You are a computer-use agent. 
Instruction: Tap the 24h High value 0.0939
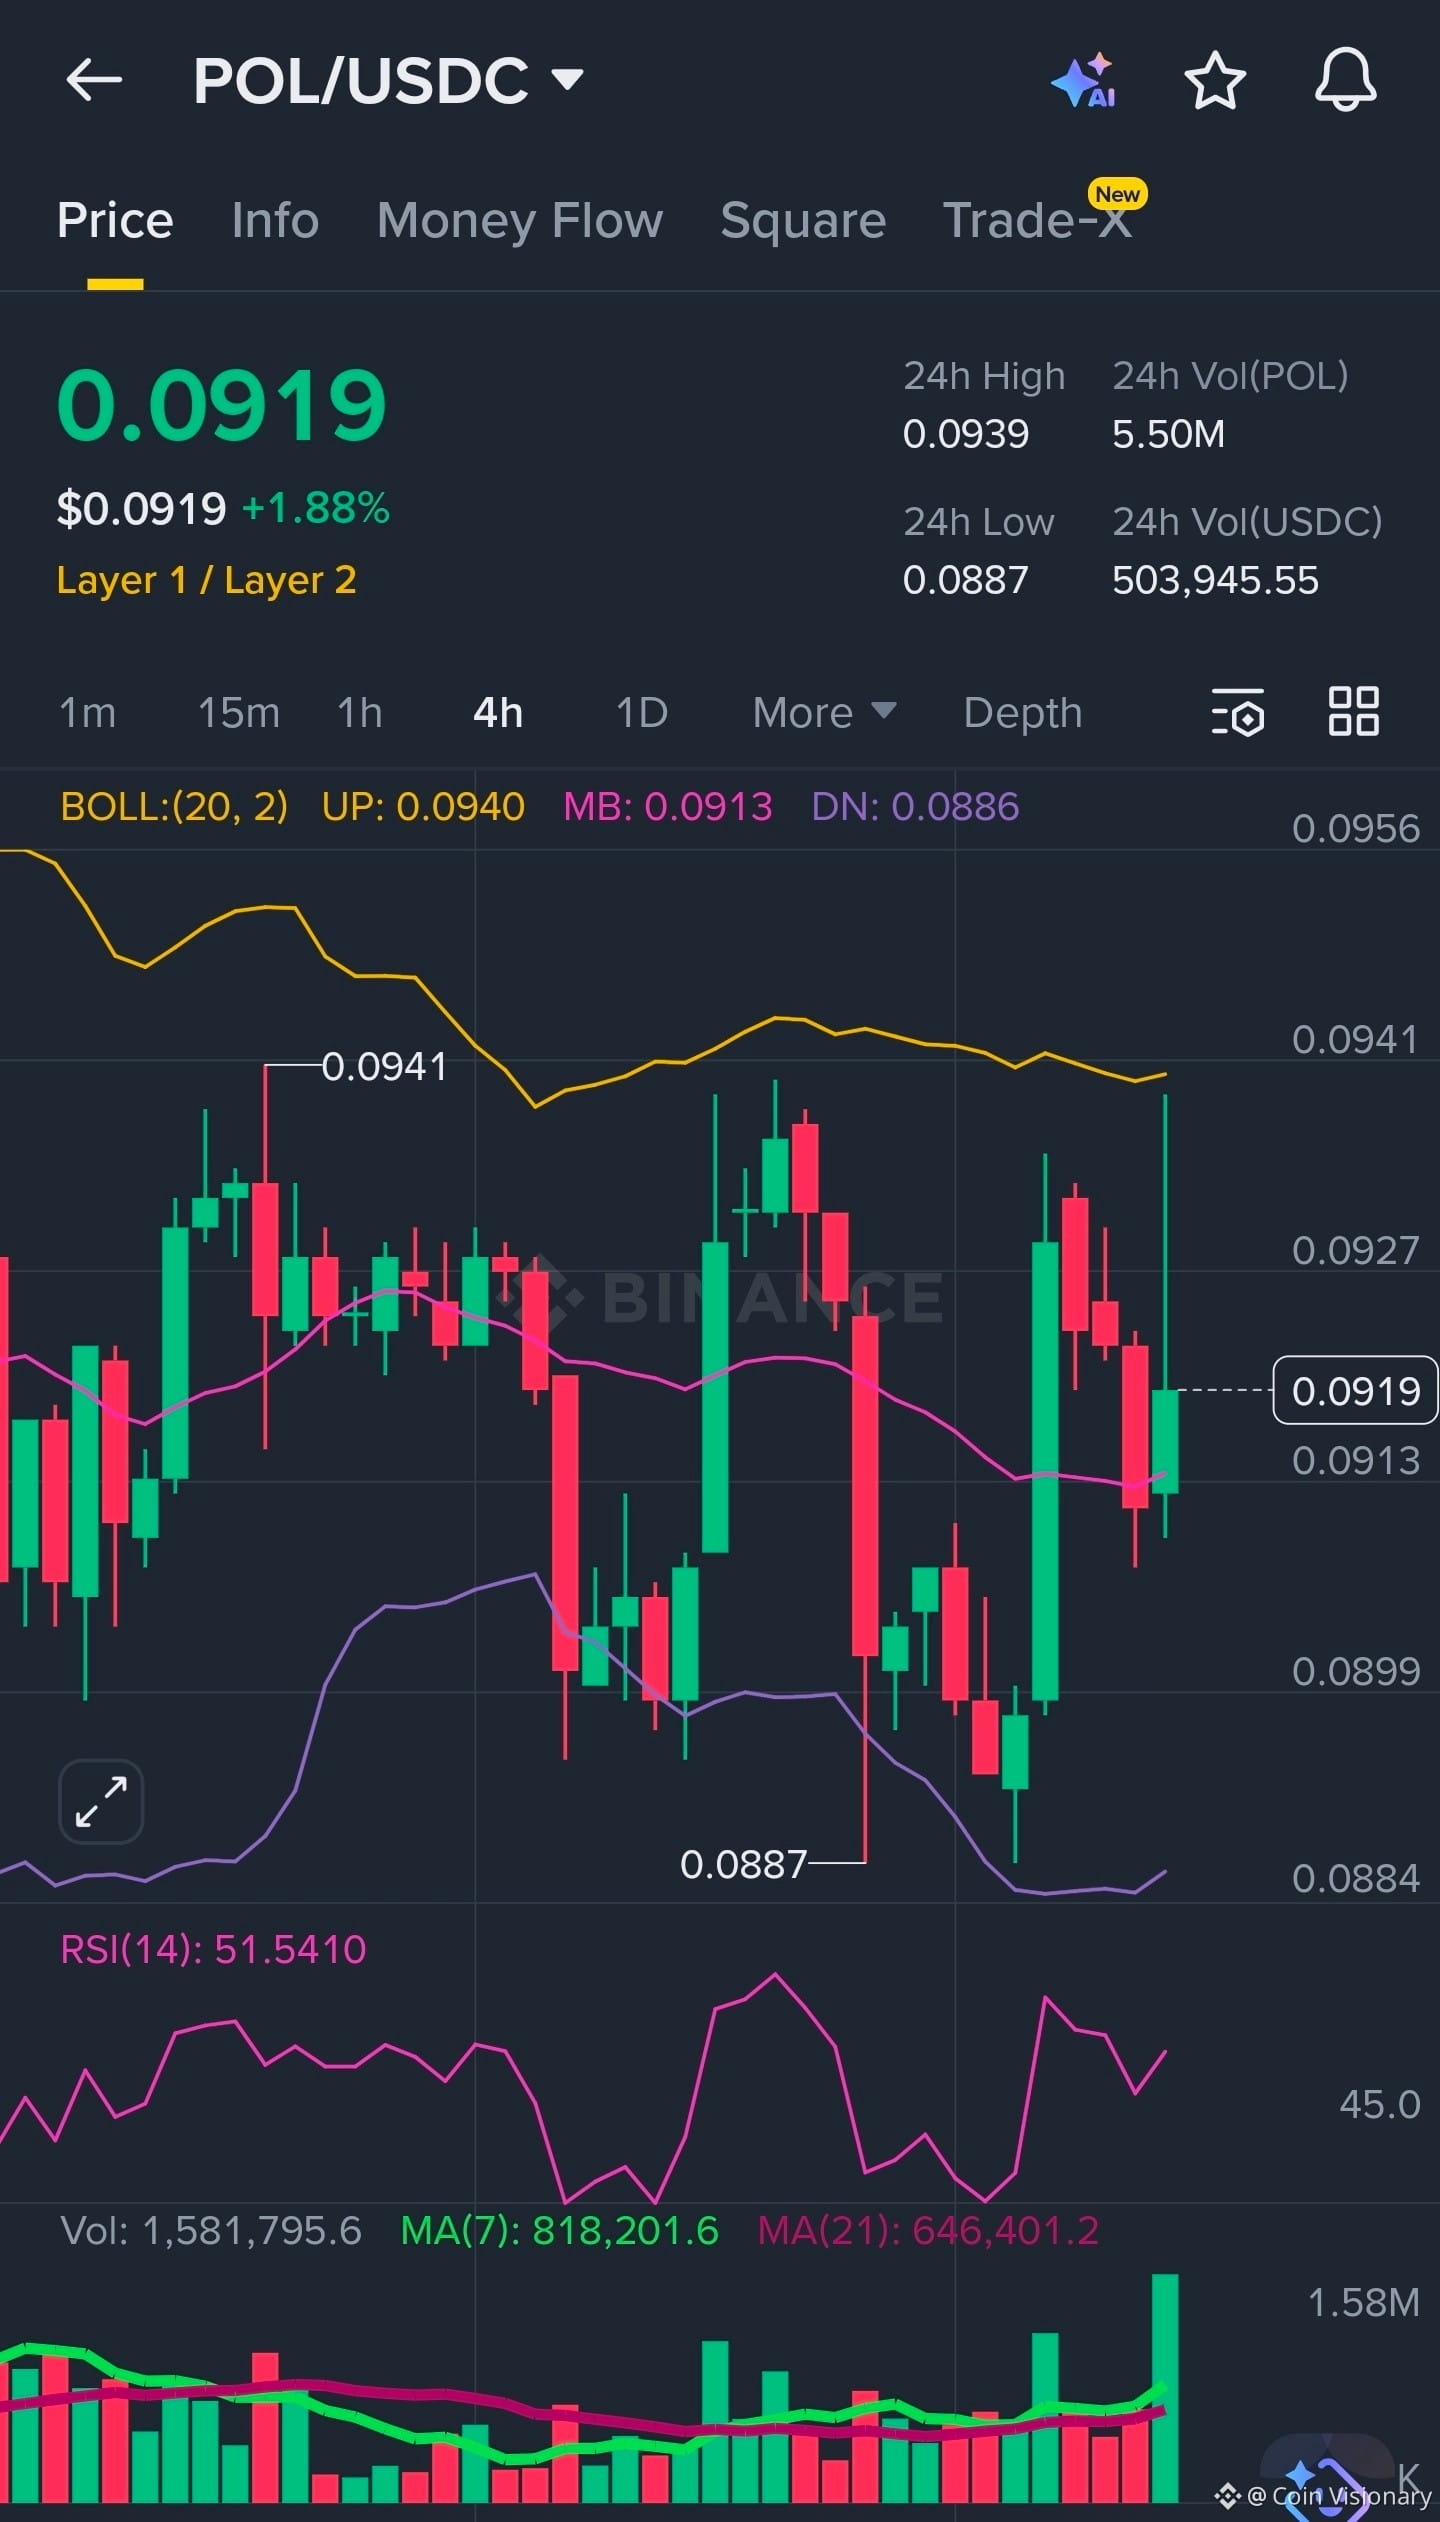966,434
